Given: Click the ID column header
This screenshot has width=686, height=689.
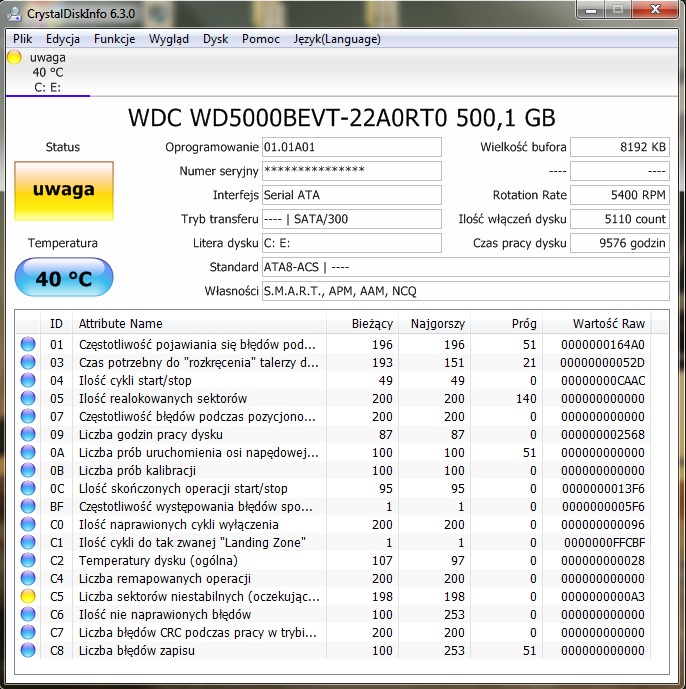Looking at the screenshot, I should point(56,324).
